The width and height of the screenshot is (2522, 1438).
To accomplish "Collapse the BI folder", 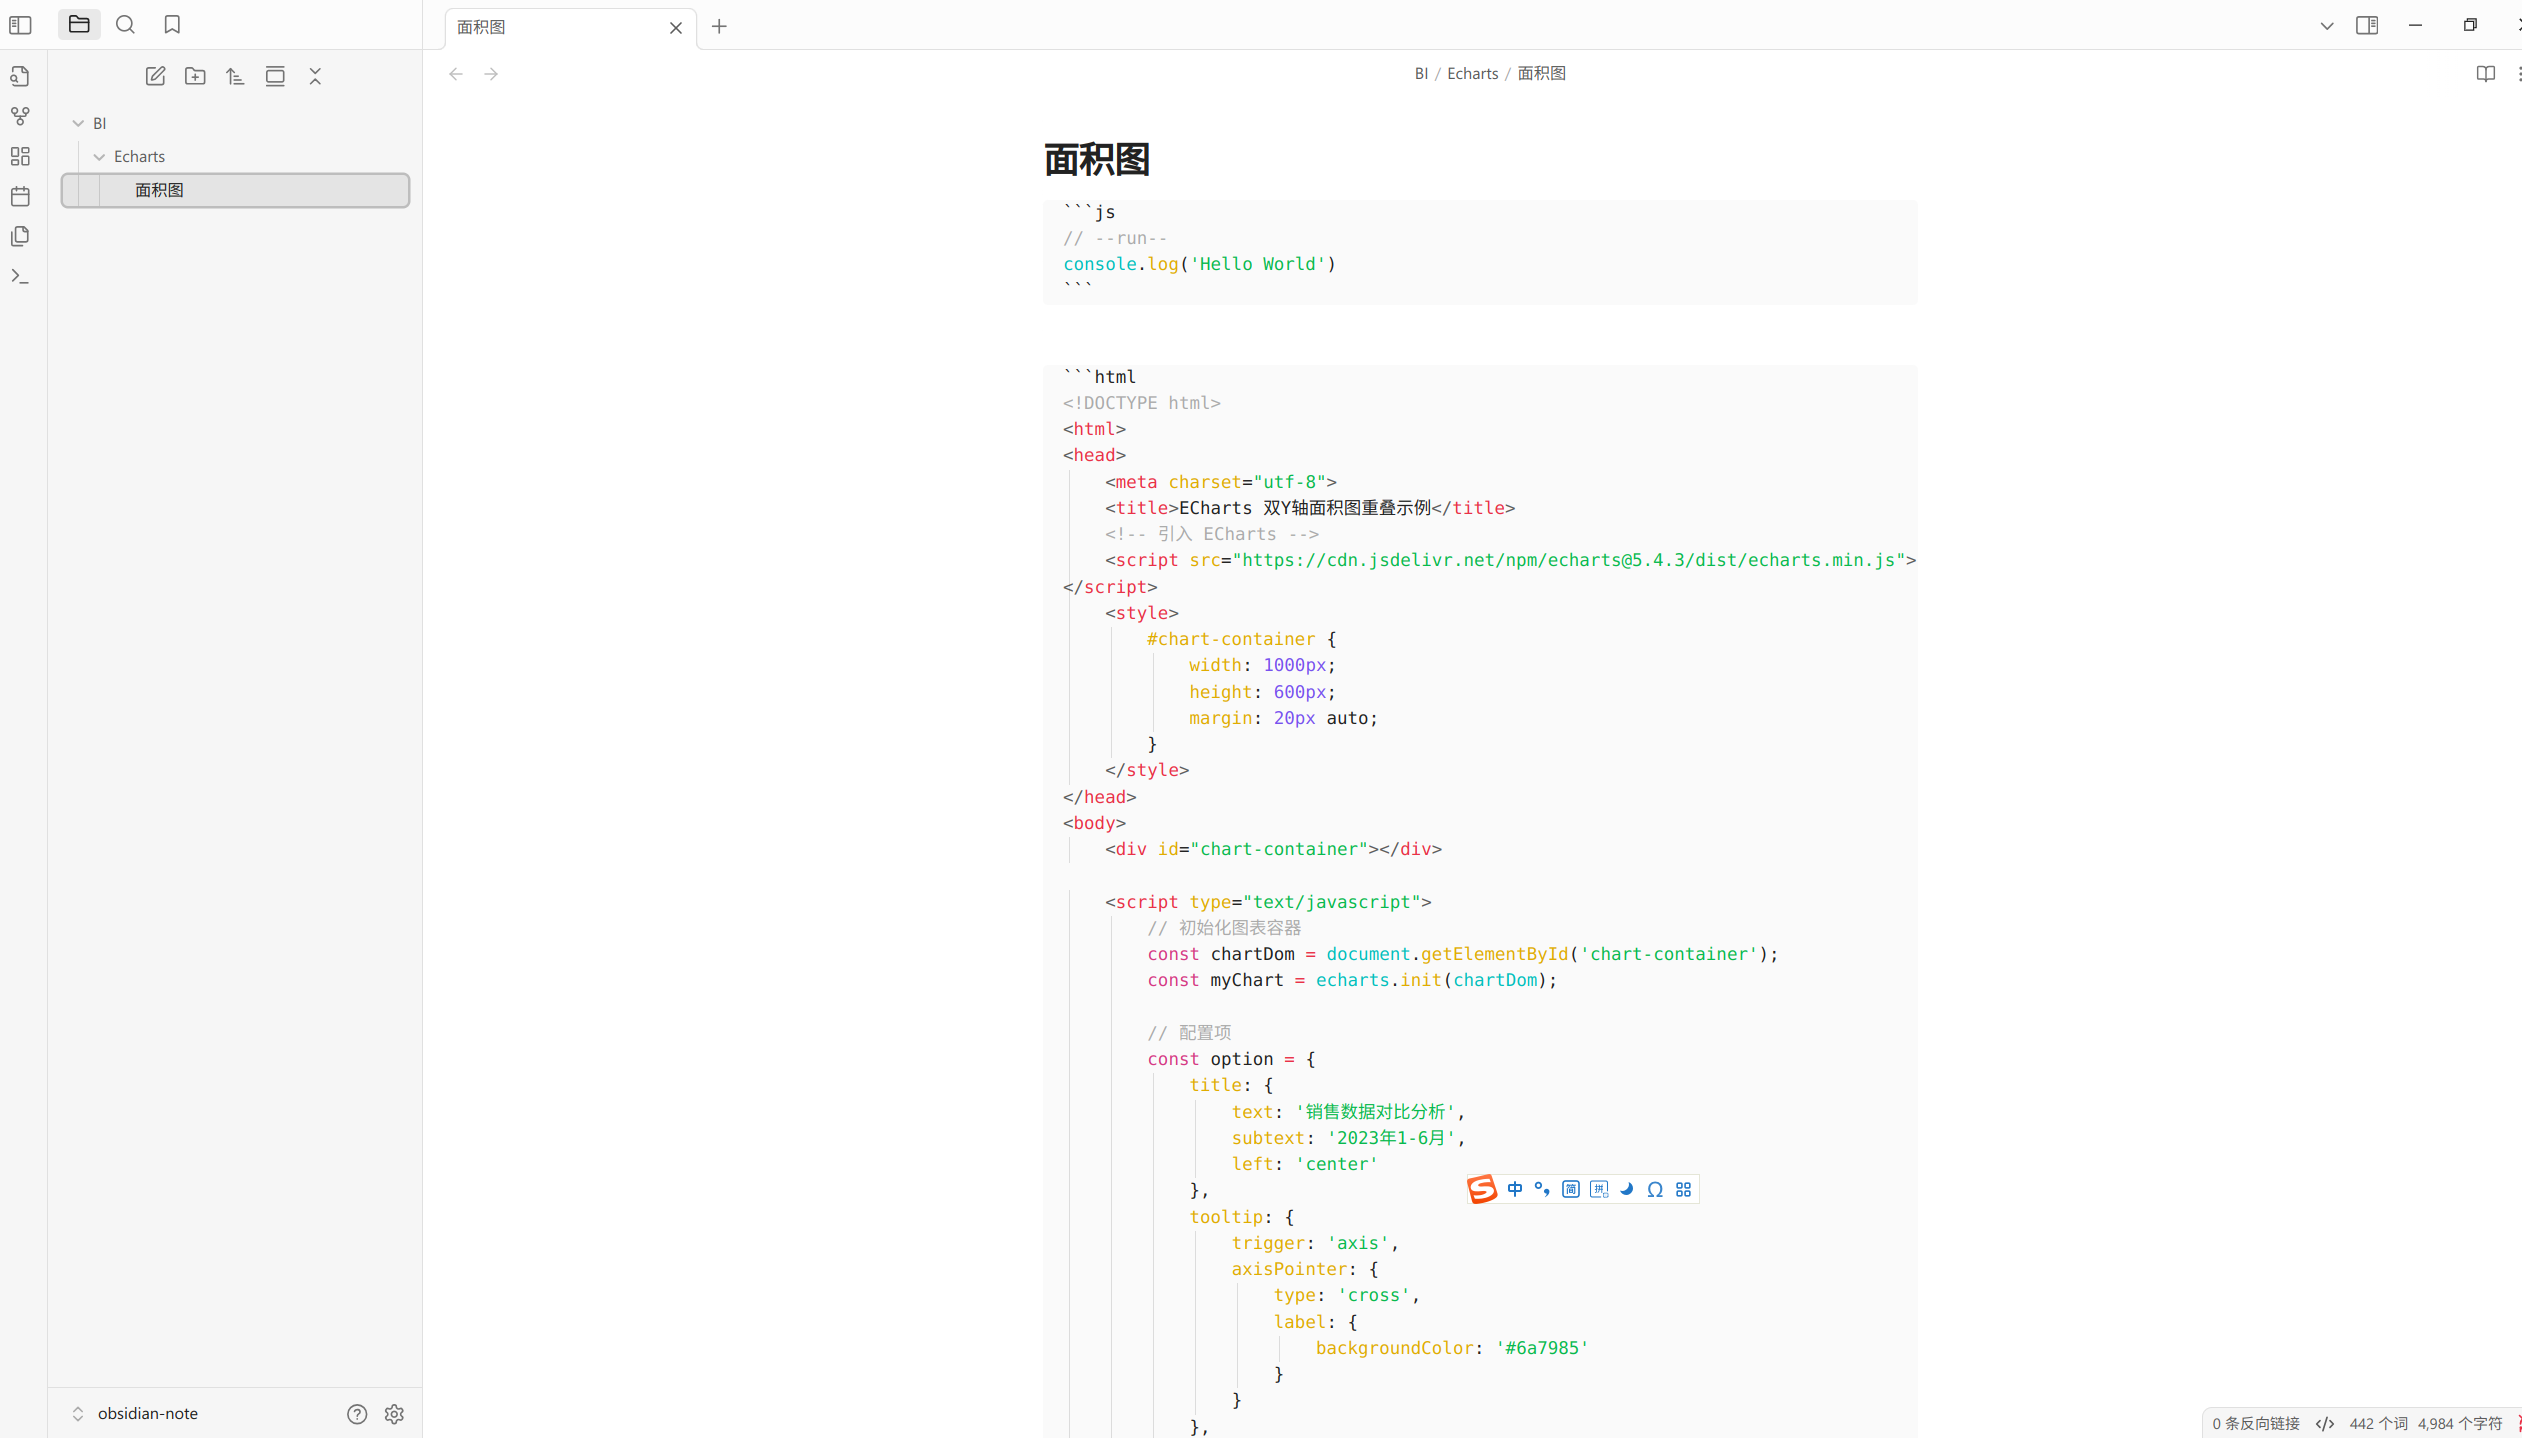I will point(78,123).
